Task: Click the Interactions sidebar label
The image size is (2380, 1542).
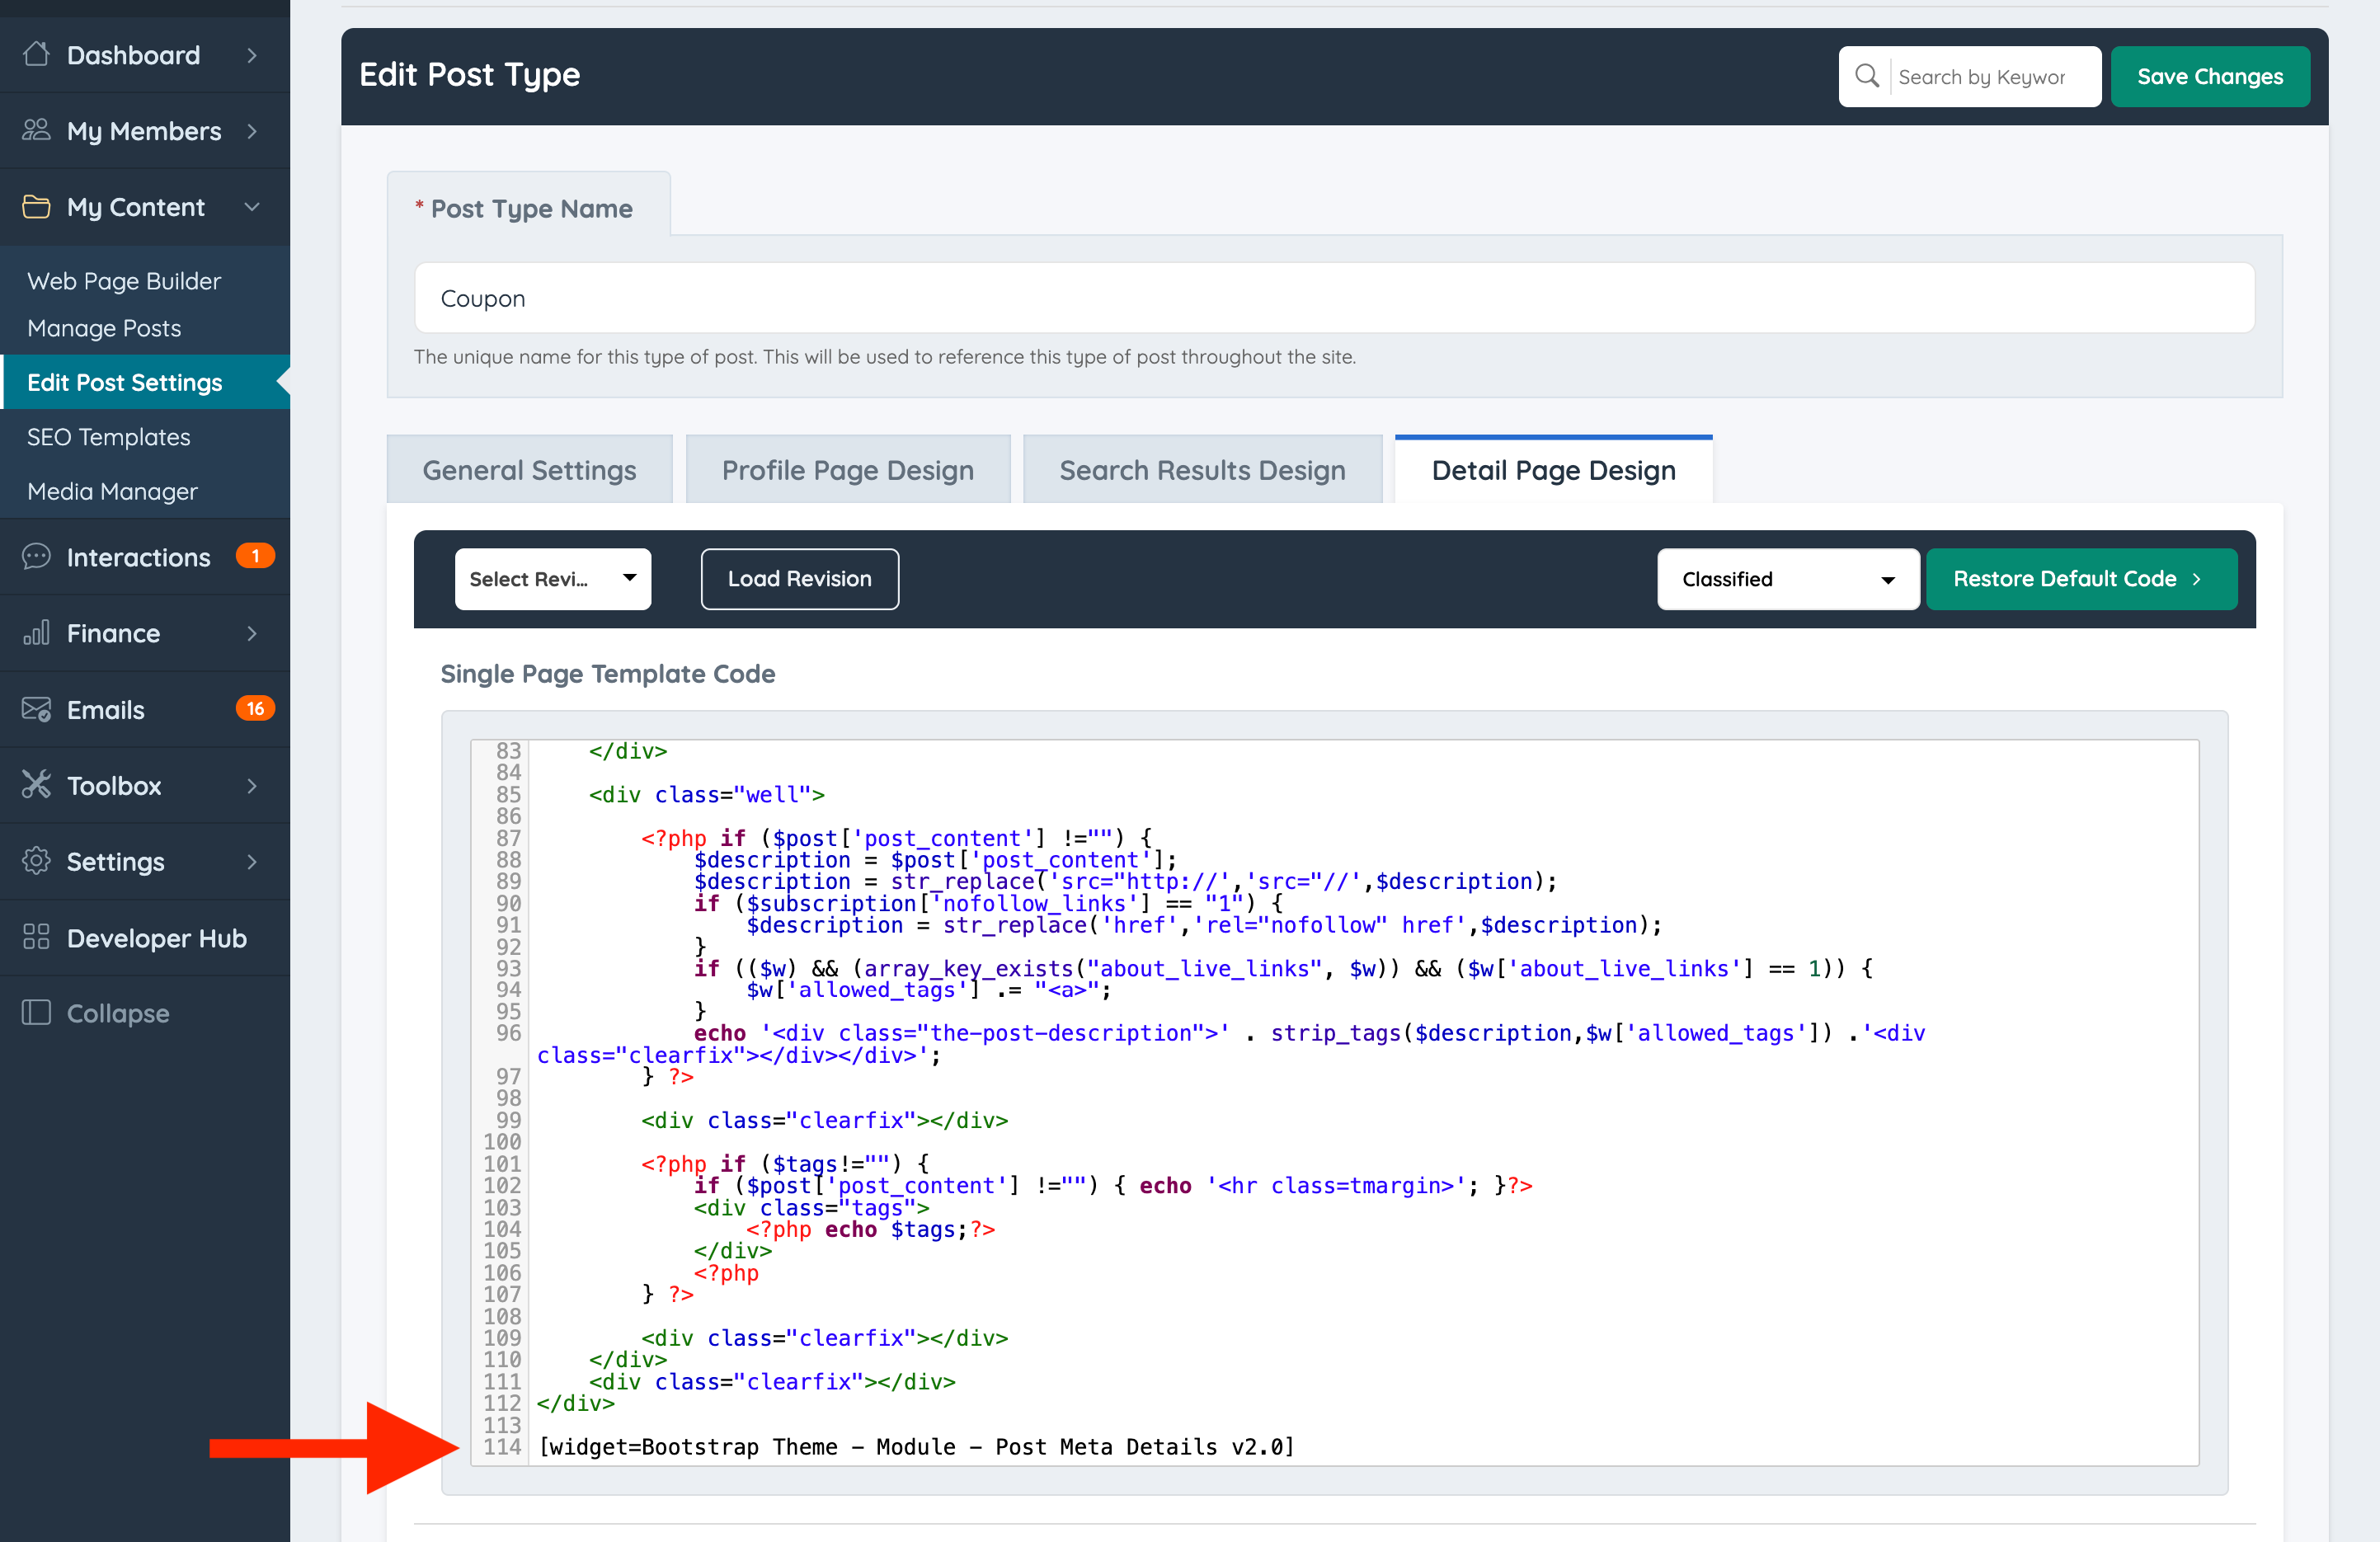Action: [138, 557]
